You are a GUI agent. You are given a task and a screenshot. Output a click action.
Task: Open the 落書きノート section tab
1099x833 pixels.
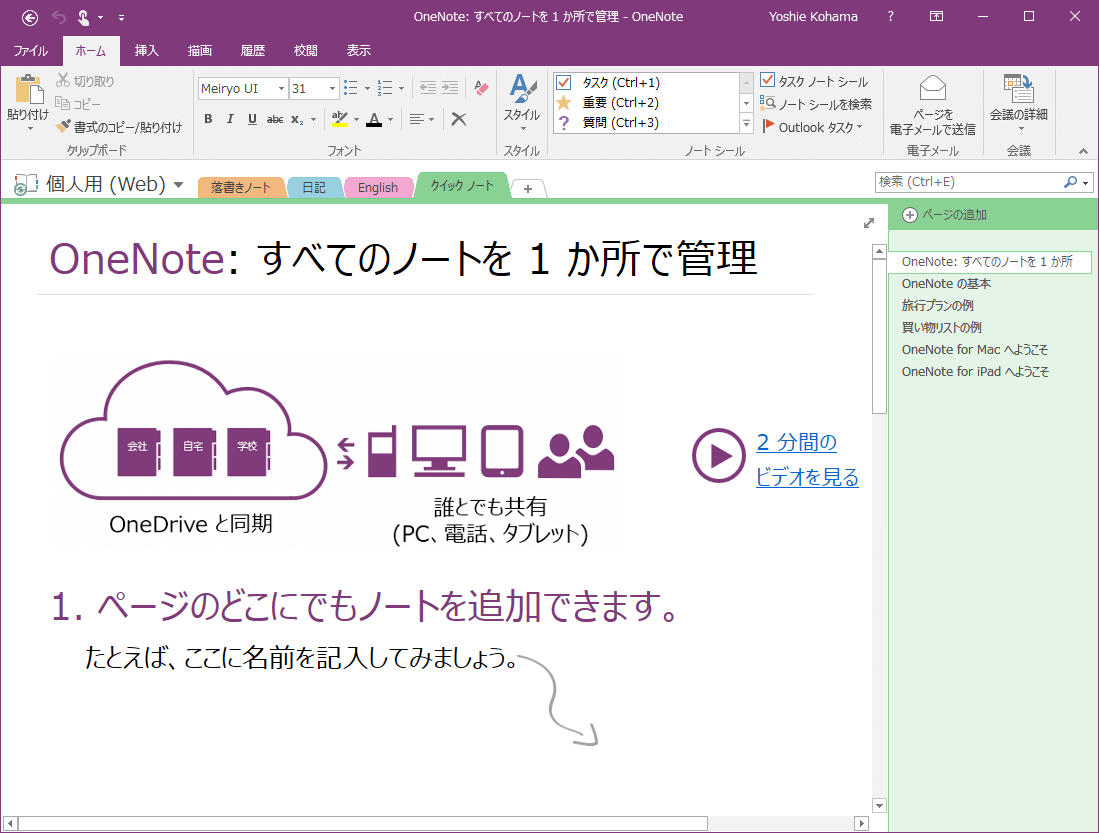click(241, 187)
